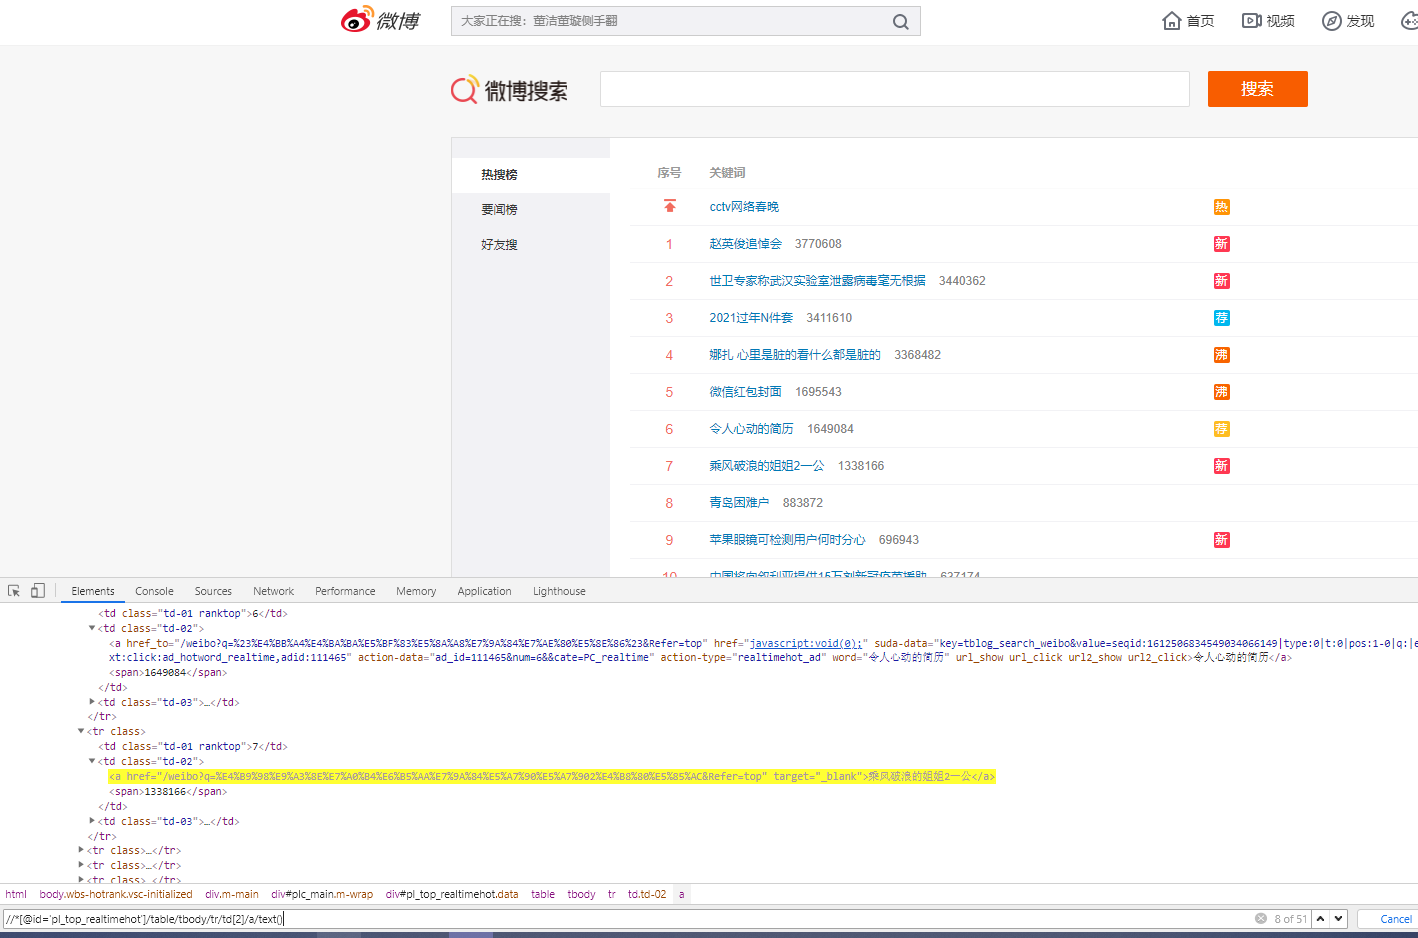Click the 沸 badge for 娜扎 row

click(1221, 355)
